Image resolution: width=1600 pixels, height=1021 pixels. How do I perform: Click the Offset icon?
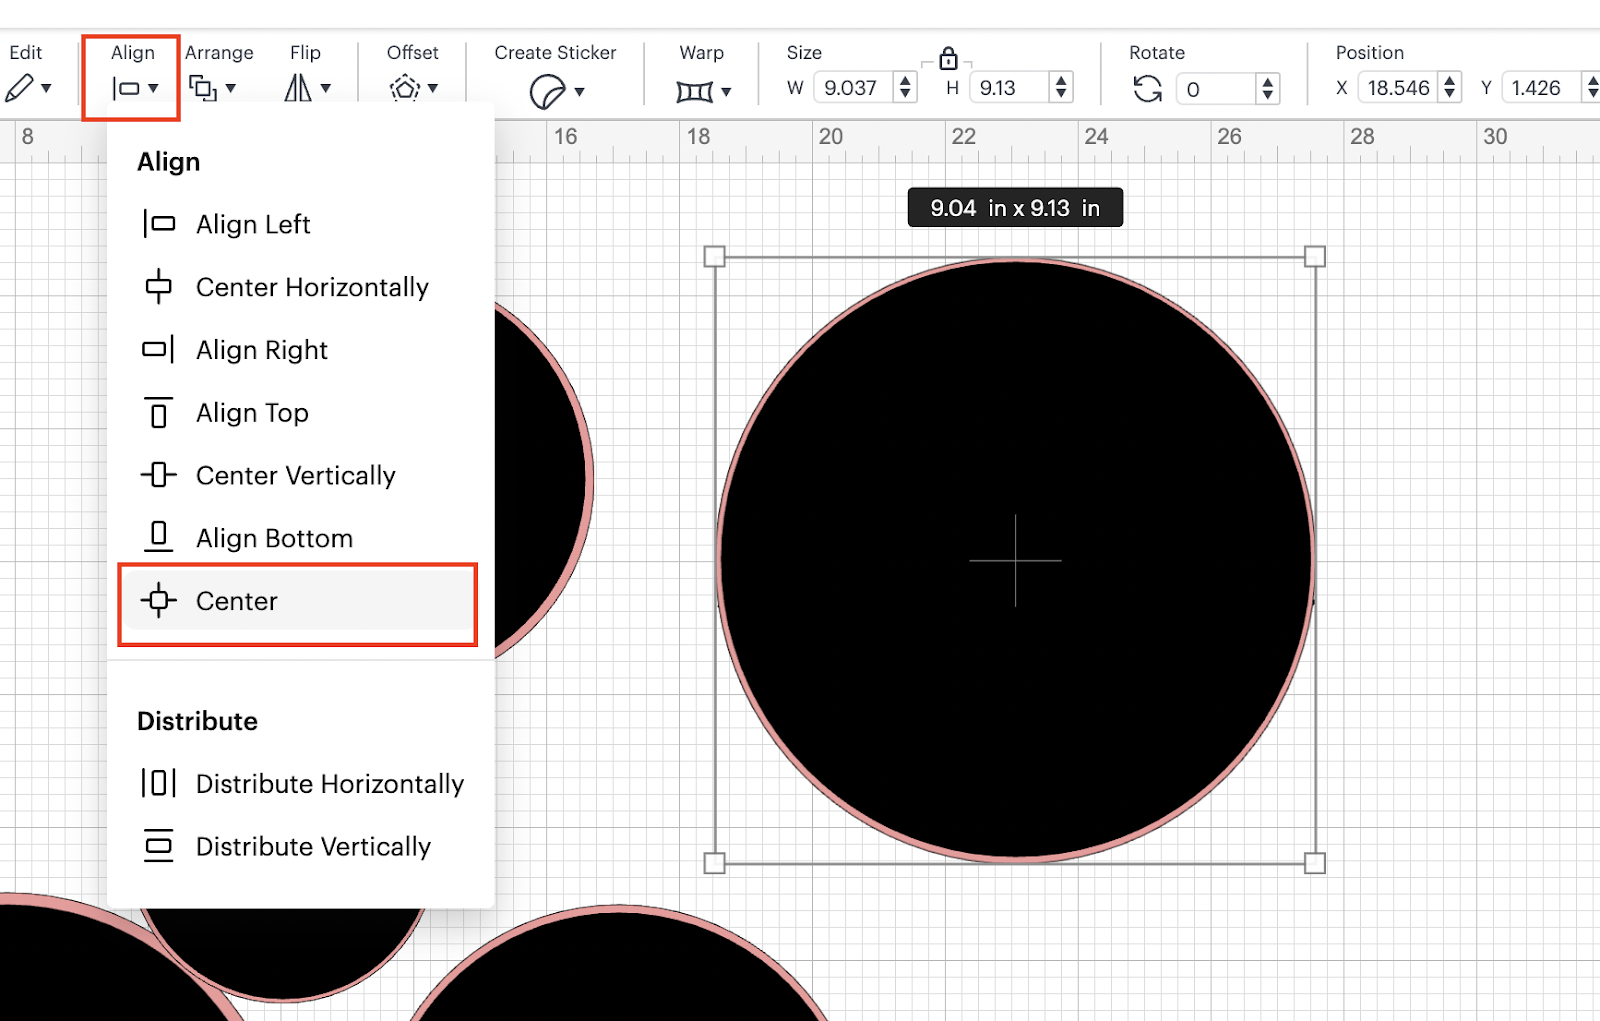click(405, 88)
